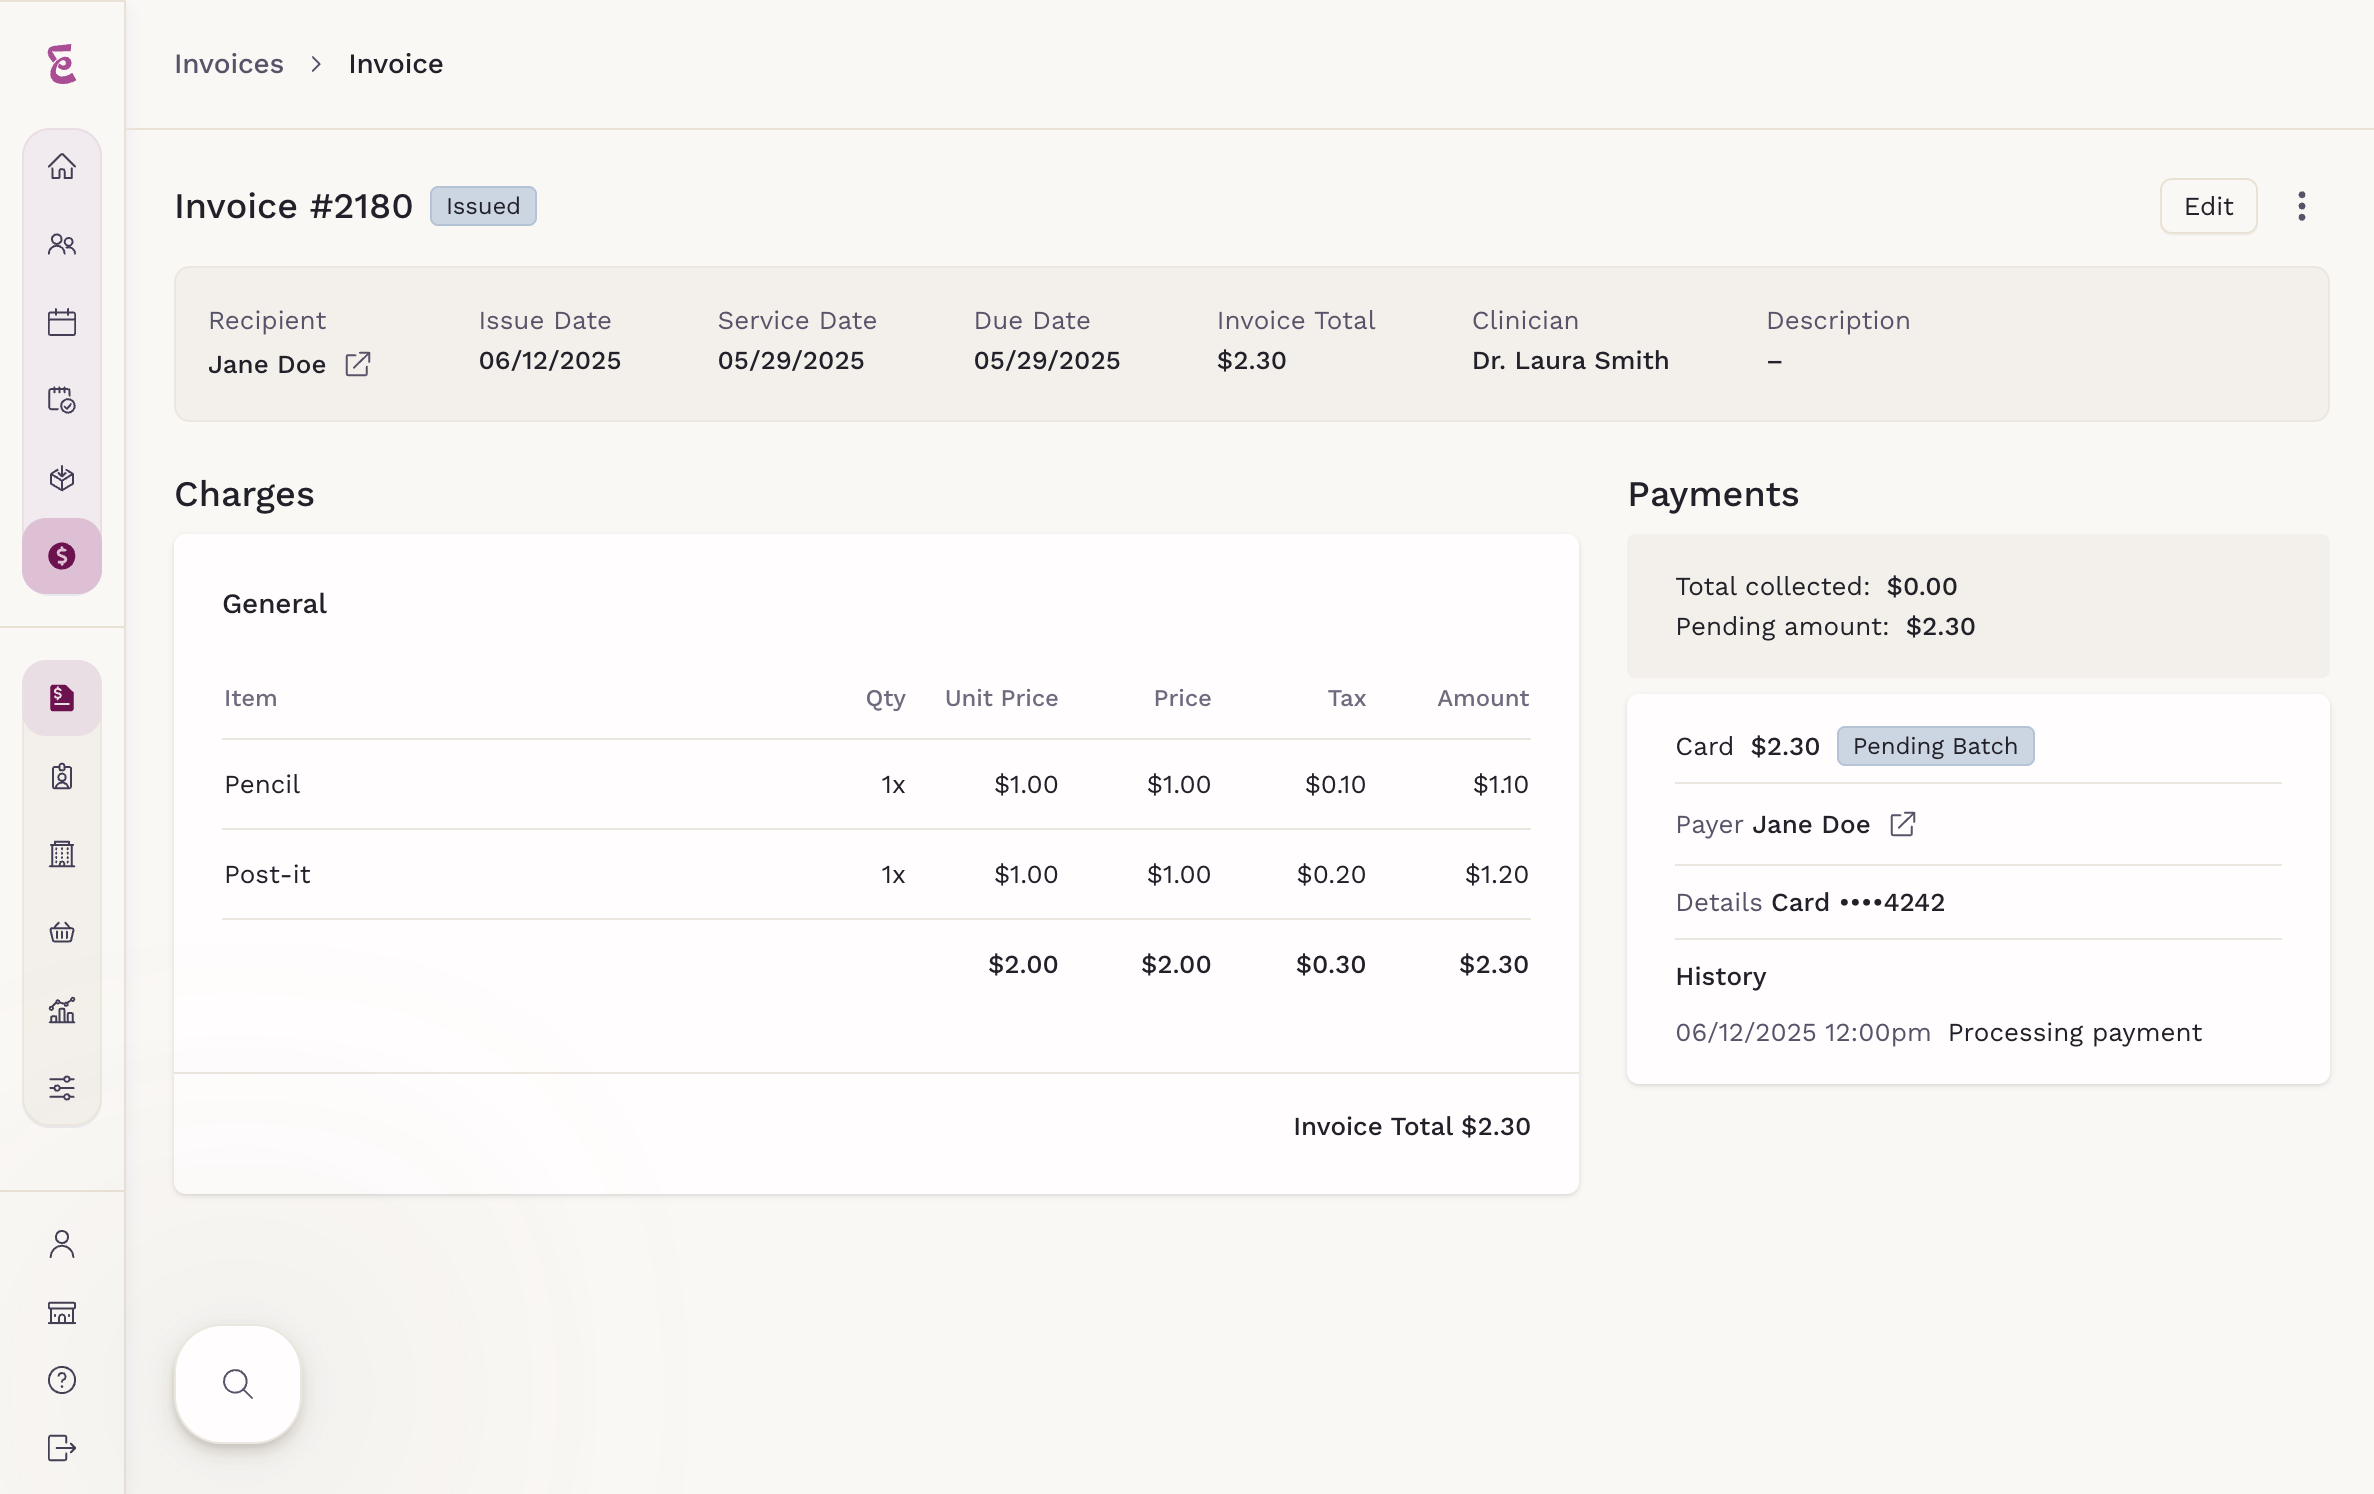Click the Invoice breadcrumb label
Image resolution: width=2374 pixels, height=1494 pixels.
[x=396, y=64]
